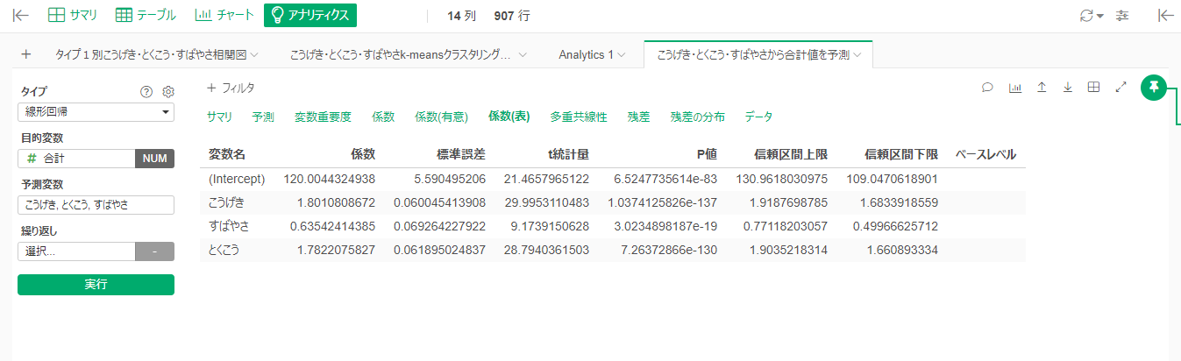Screen dimensions: 1181x361
Task: Expand view to fullscreen icon
Action: tap(1121, 87)
